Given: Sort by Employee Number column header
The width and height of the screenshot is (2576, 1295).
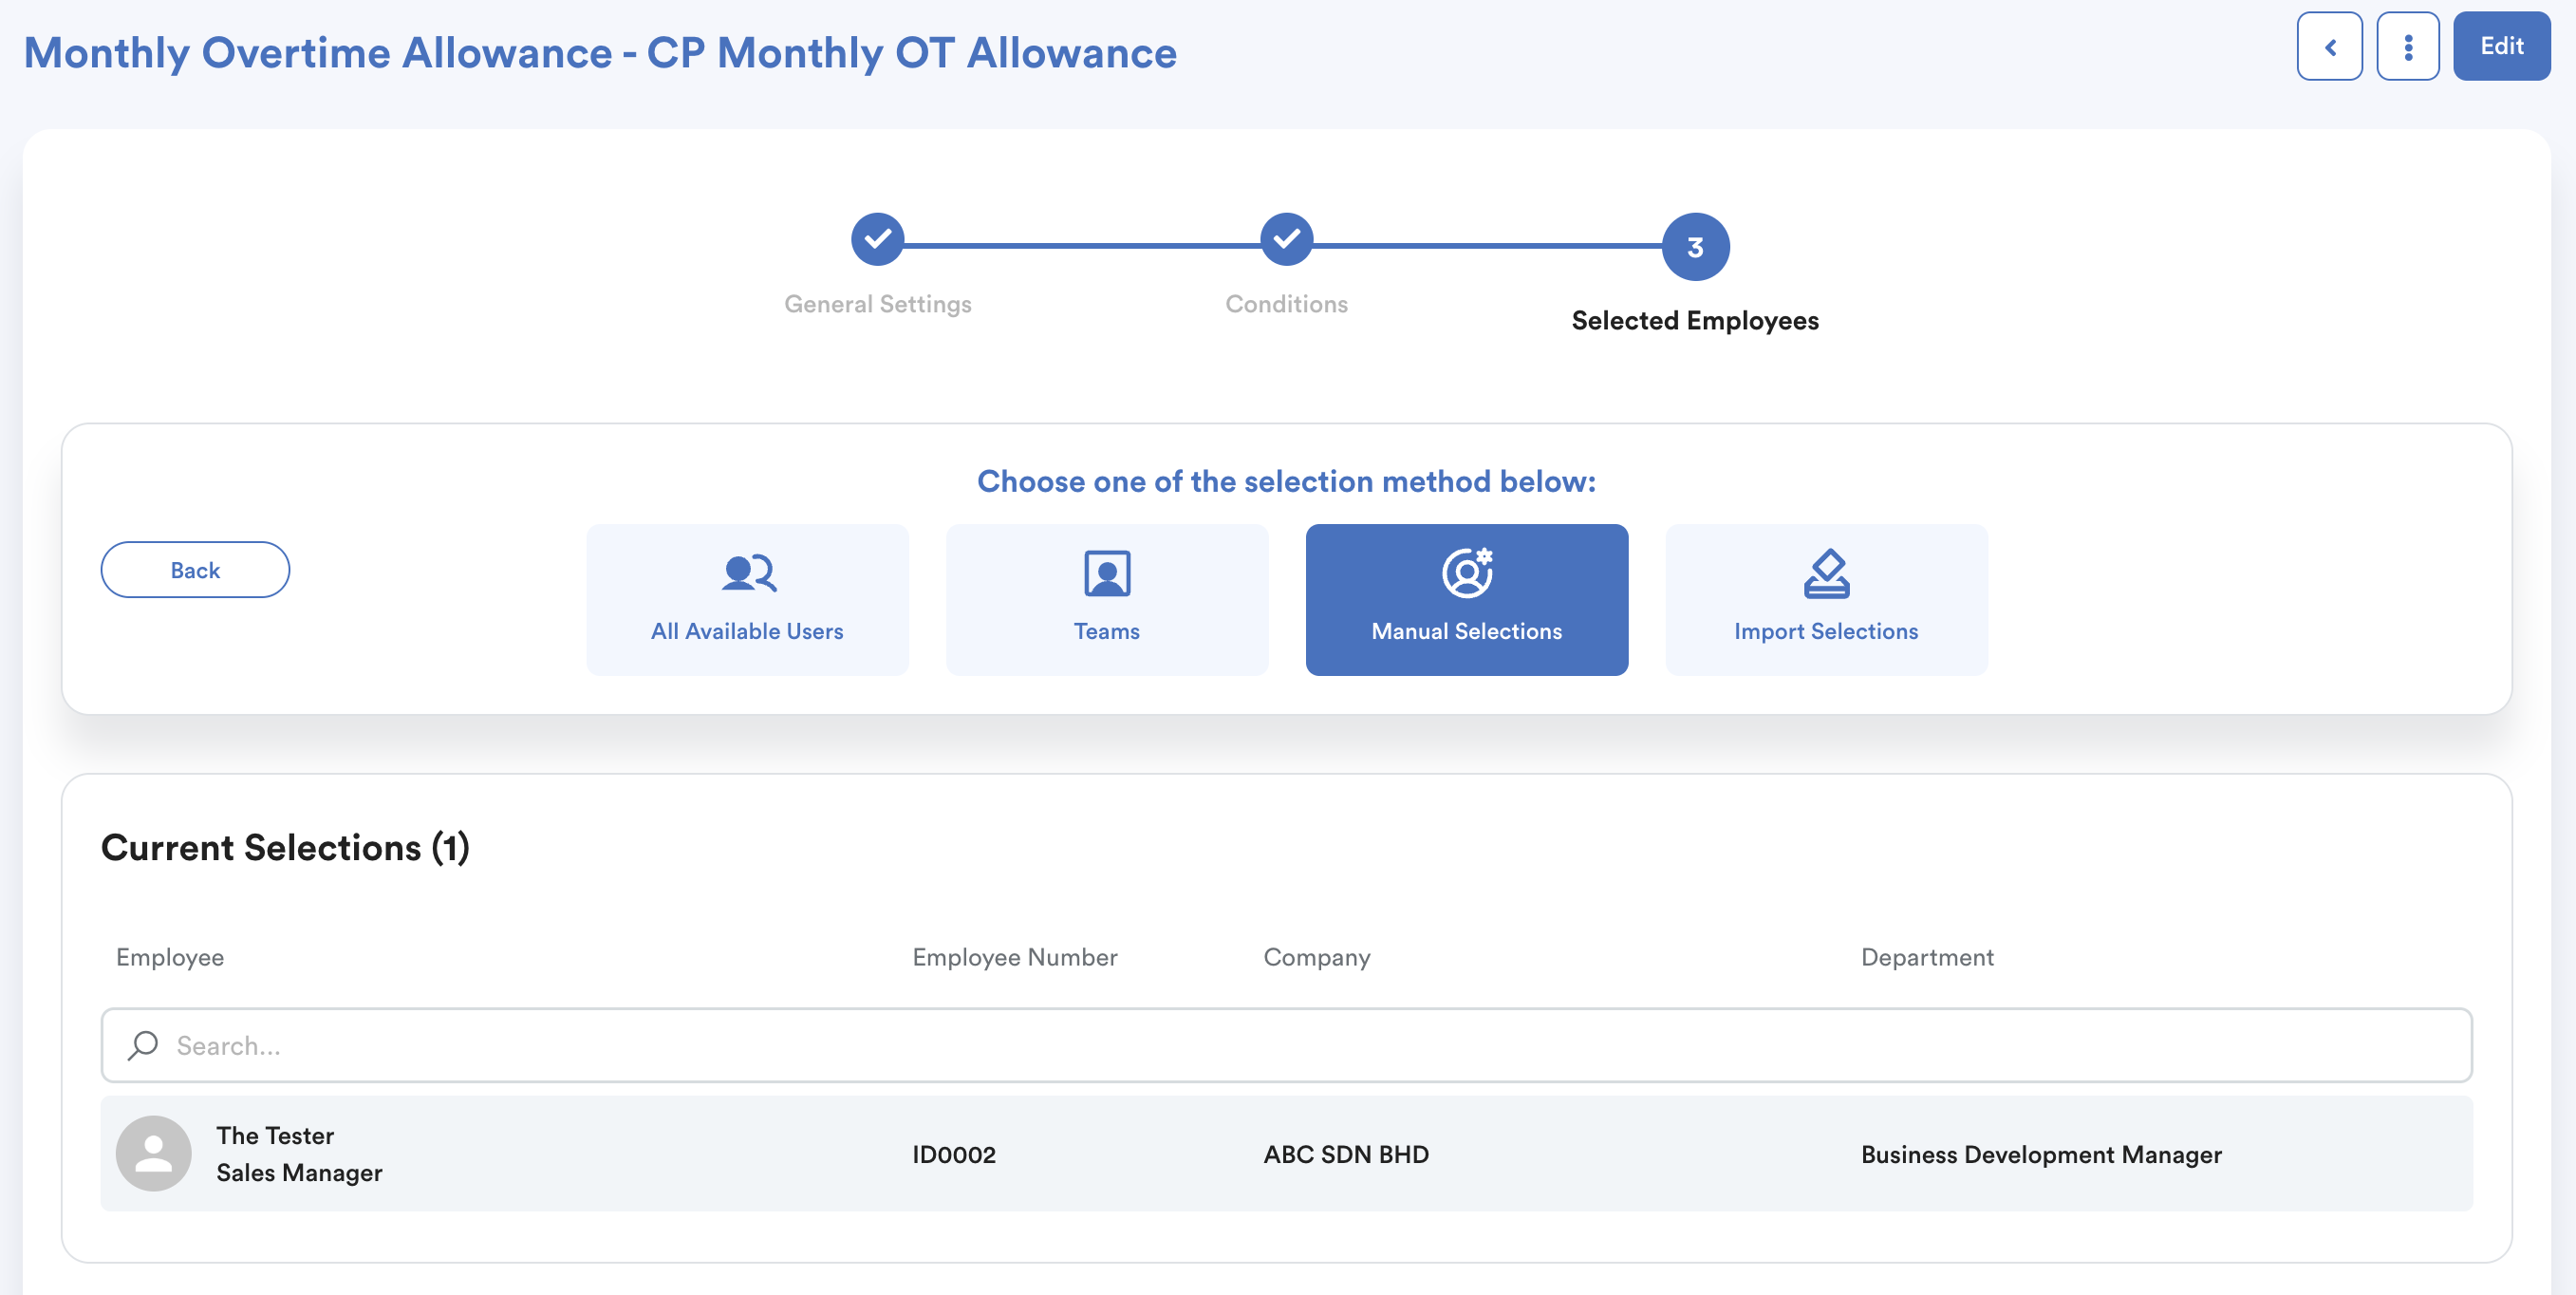Looking at the screenshot, I should click(1014, 957).
